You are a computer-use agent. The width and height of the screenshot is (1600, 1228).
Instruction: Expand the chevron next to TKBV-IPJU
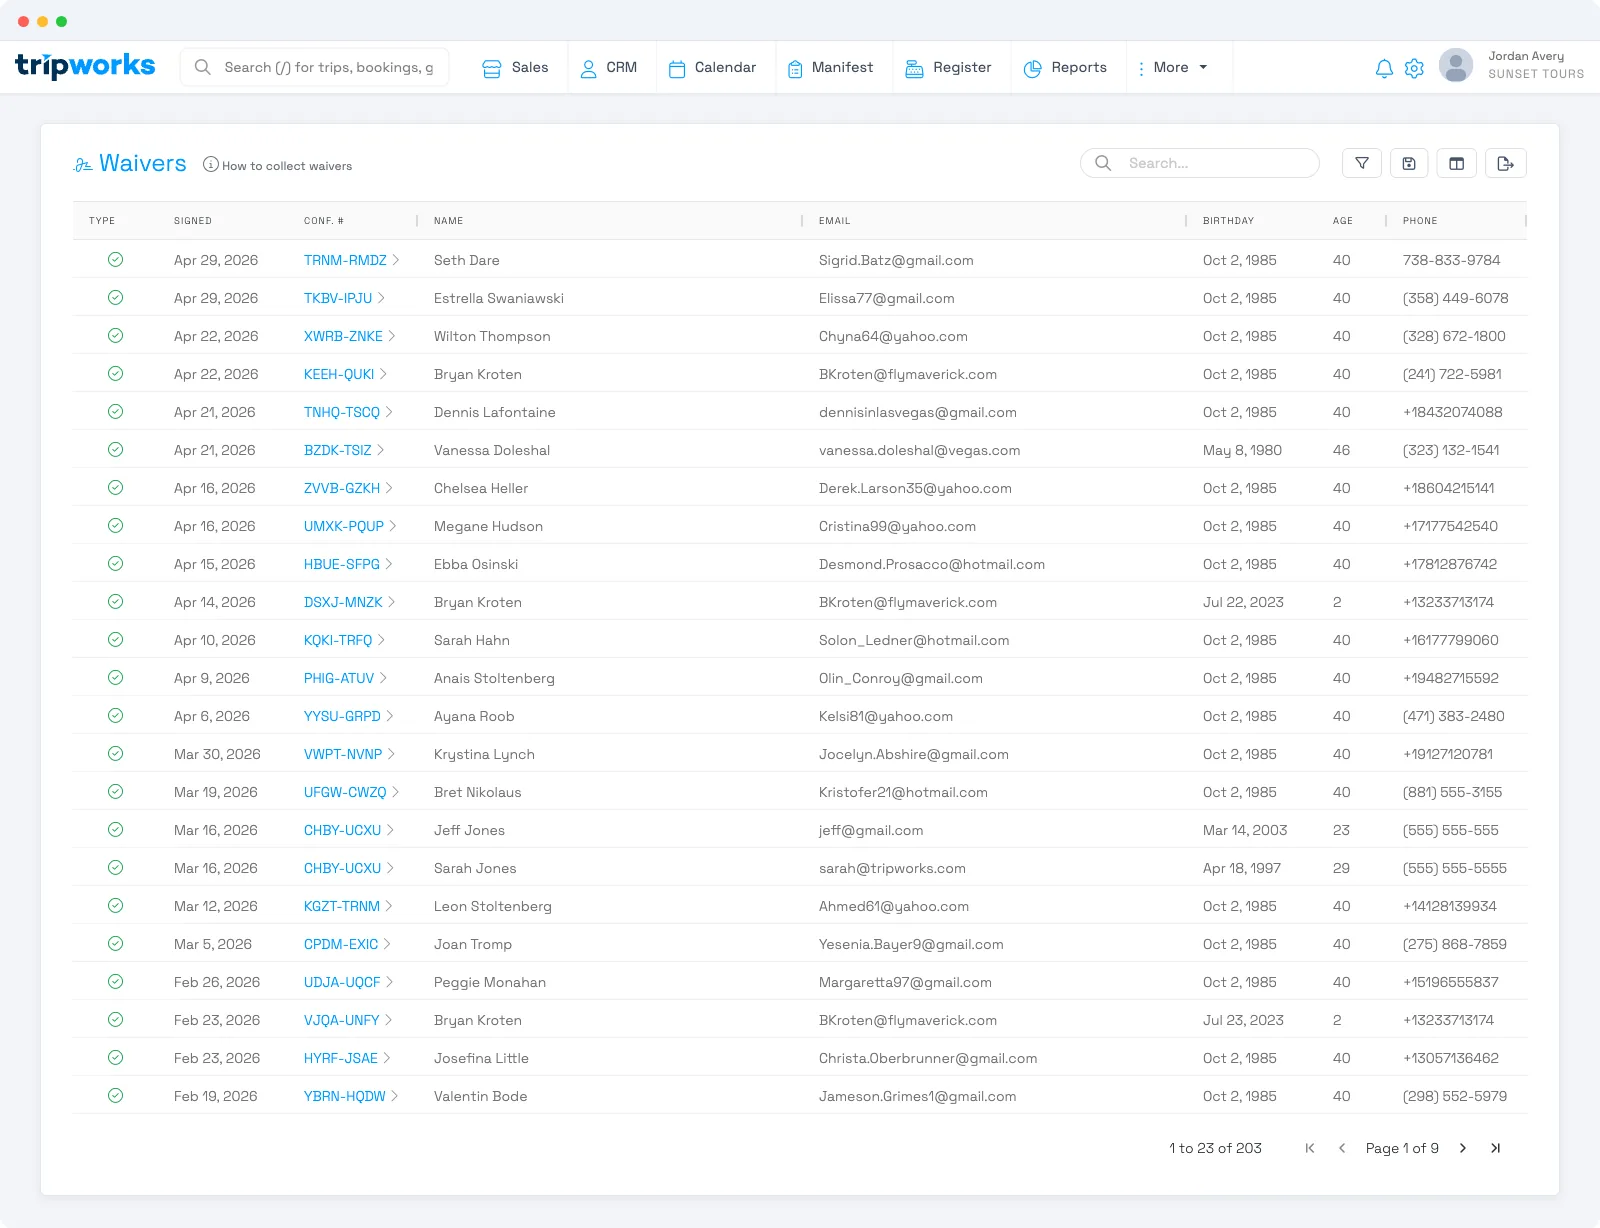pyautogui.click(x=382, y=298)
